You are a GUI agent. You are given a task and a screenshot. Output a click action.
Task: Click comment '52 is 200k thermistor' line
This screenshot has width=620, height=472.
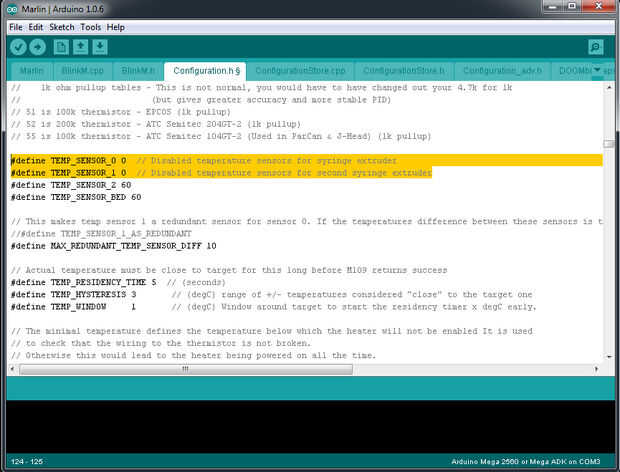pyautogui.click(x=156, y=124)
